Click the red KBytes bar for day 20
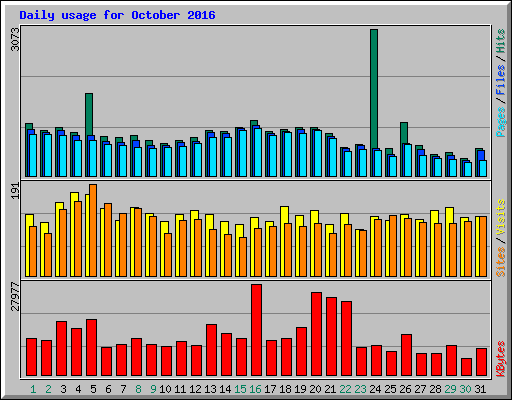 pos(316,334)
